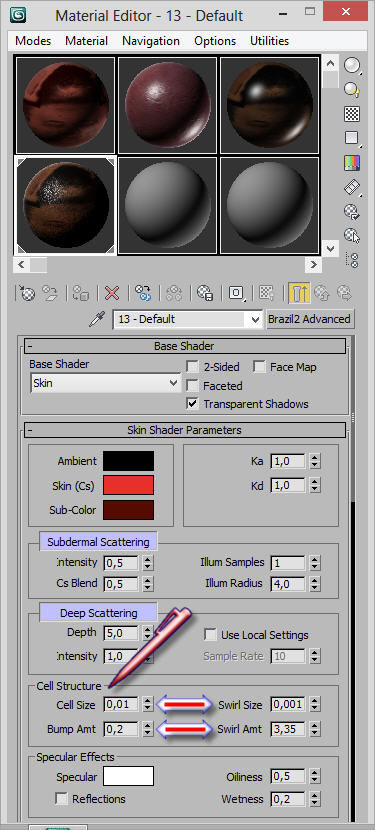Image resolution: width=375 pixels, height=830 pixels.
Task: Click the Select by Material icon
Action: (x=352, y=236)
